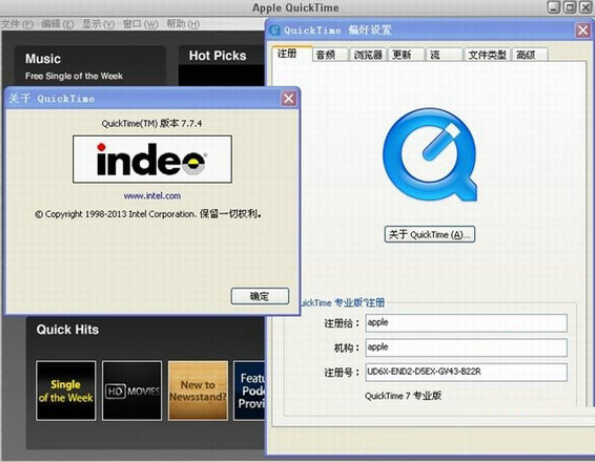Open the Single of the Week thumbnail
This screenshot has height=462, width=595.
click(x=66, y=390)
